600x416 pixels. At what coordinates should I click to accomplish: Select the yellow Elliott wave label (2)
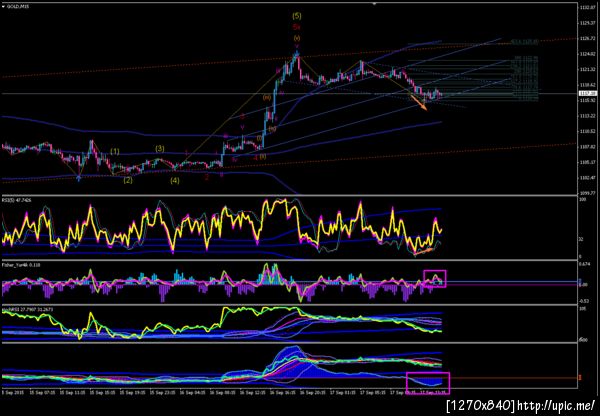[x=128, y=180]
